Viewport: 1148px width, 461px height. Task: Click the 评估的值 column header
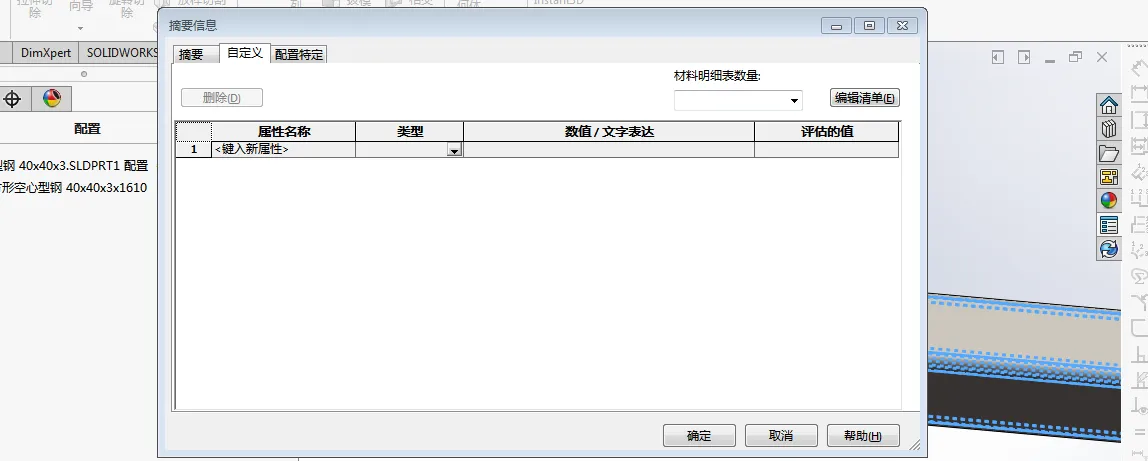[827, 132]
